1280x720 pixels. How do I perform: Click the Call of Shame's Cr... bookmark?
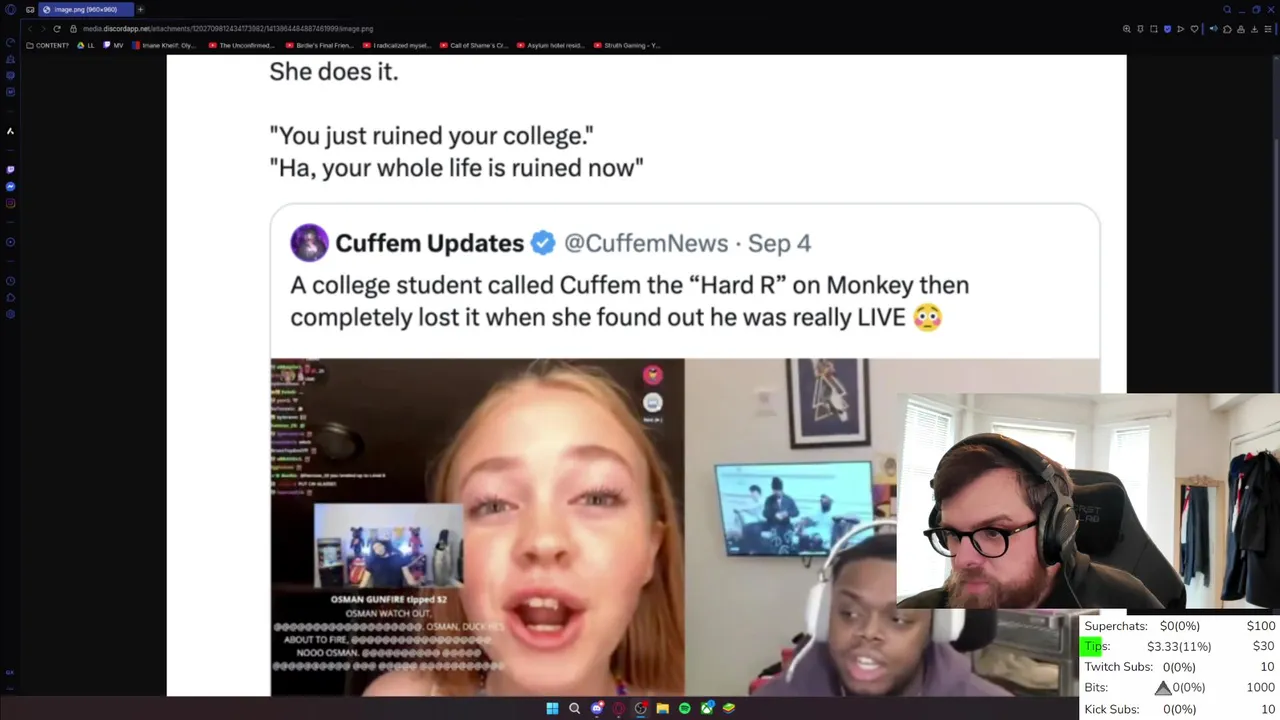(x=474, y=45)
